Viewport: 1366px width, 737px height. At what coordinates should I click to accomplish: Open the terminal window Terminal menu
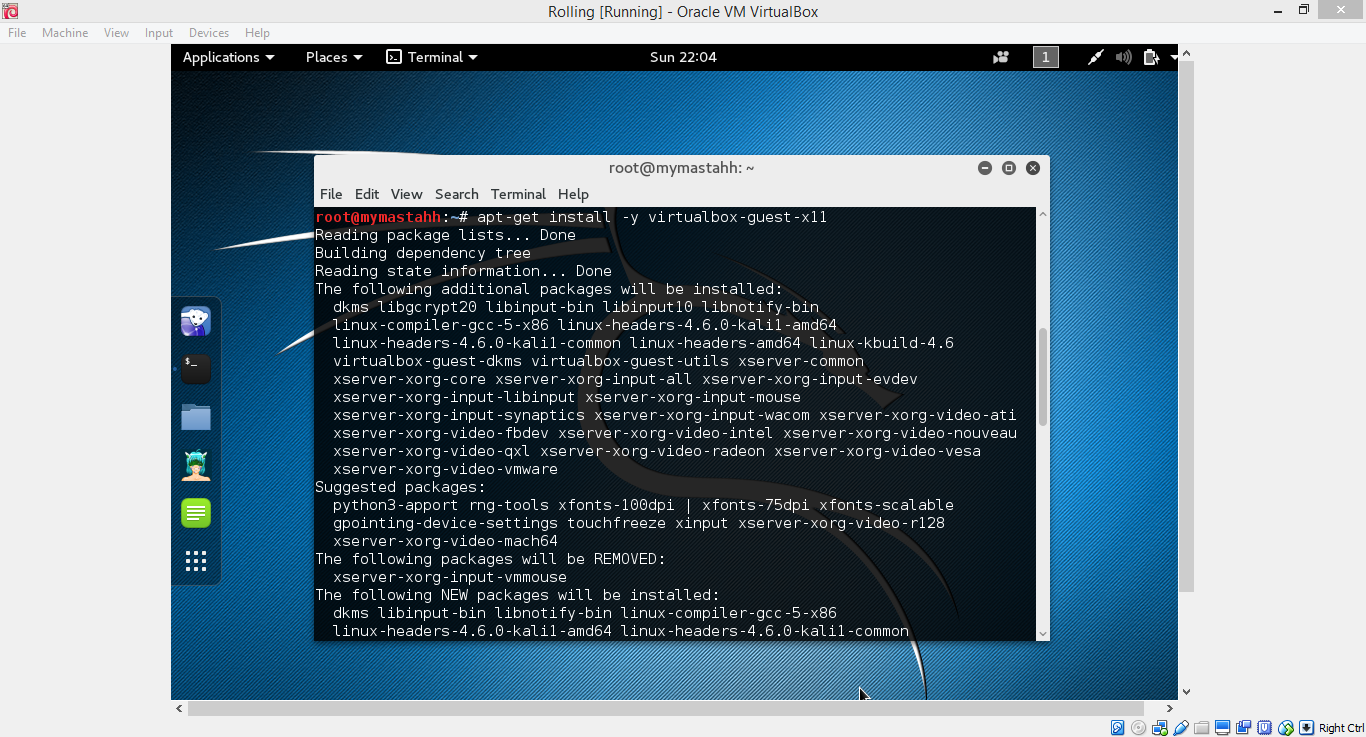pyautogui.click(x=518, y=194)
